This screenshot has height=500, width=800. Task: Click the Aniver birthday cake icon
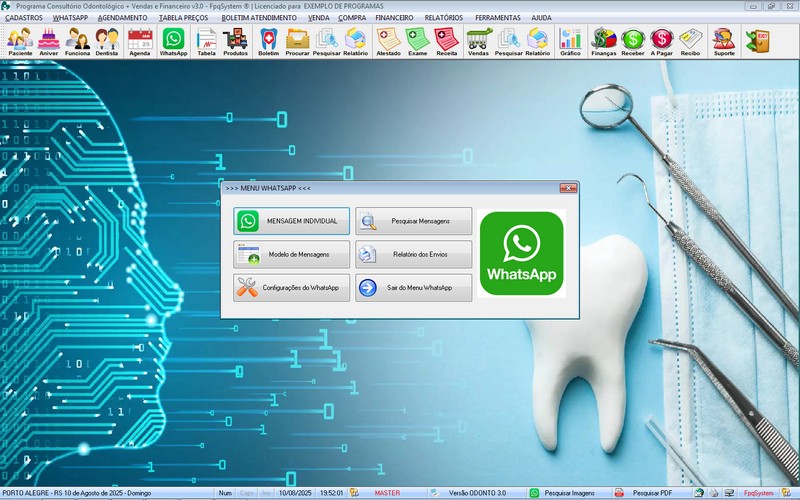49,41
